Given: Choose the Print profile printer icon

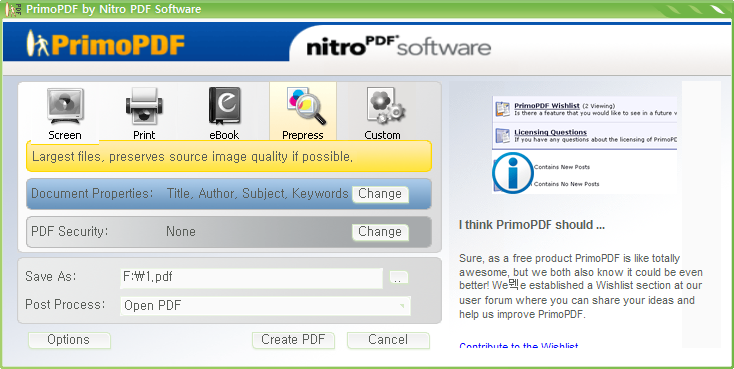Looking at the screenshot, I should [144, 107].
